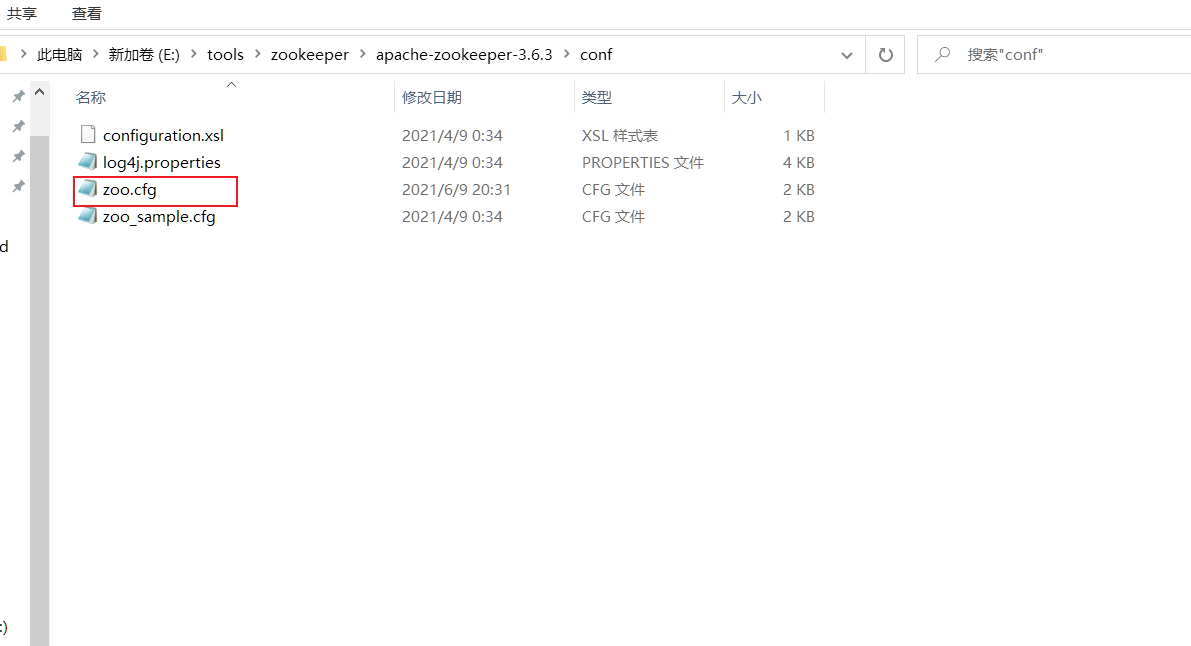Image resolution: width=1191 pixels, height=646 pixels.
Task: Expand the chevron after 此电脑 in path
Action: click(x=96, y=54)
